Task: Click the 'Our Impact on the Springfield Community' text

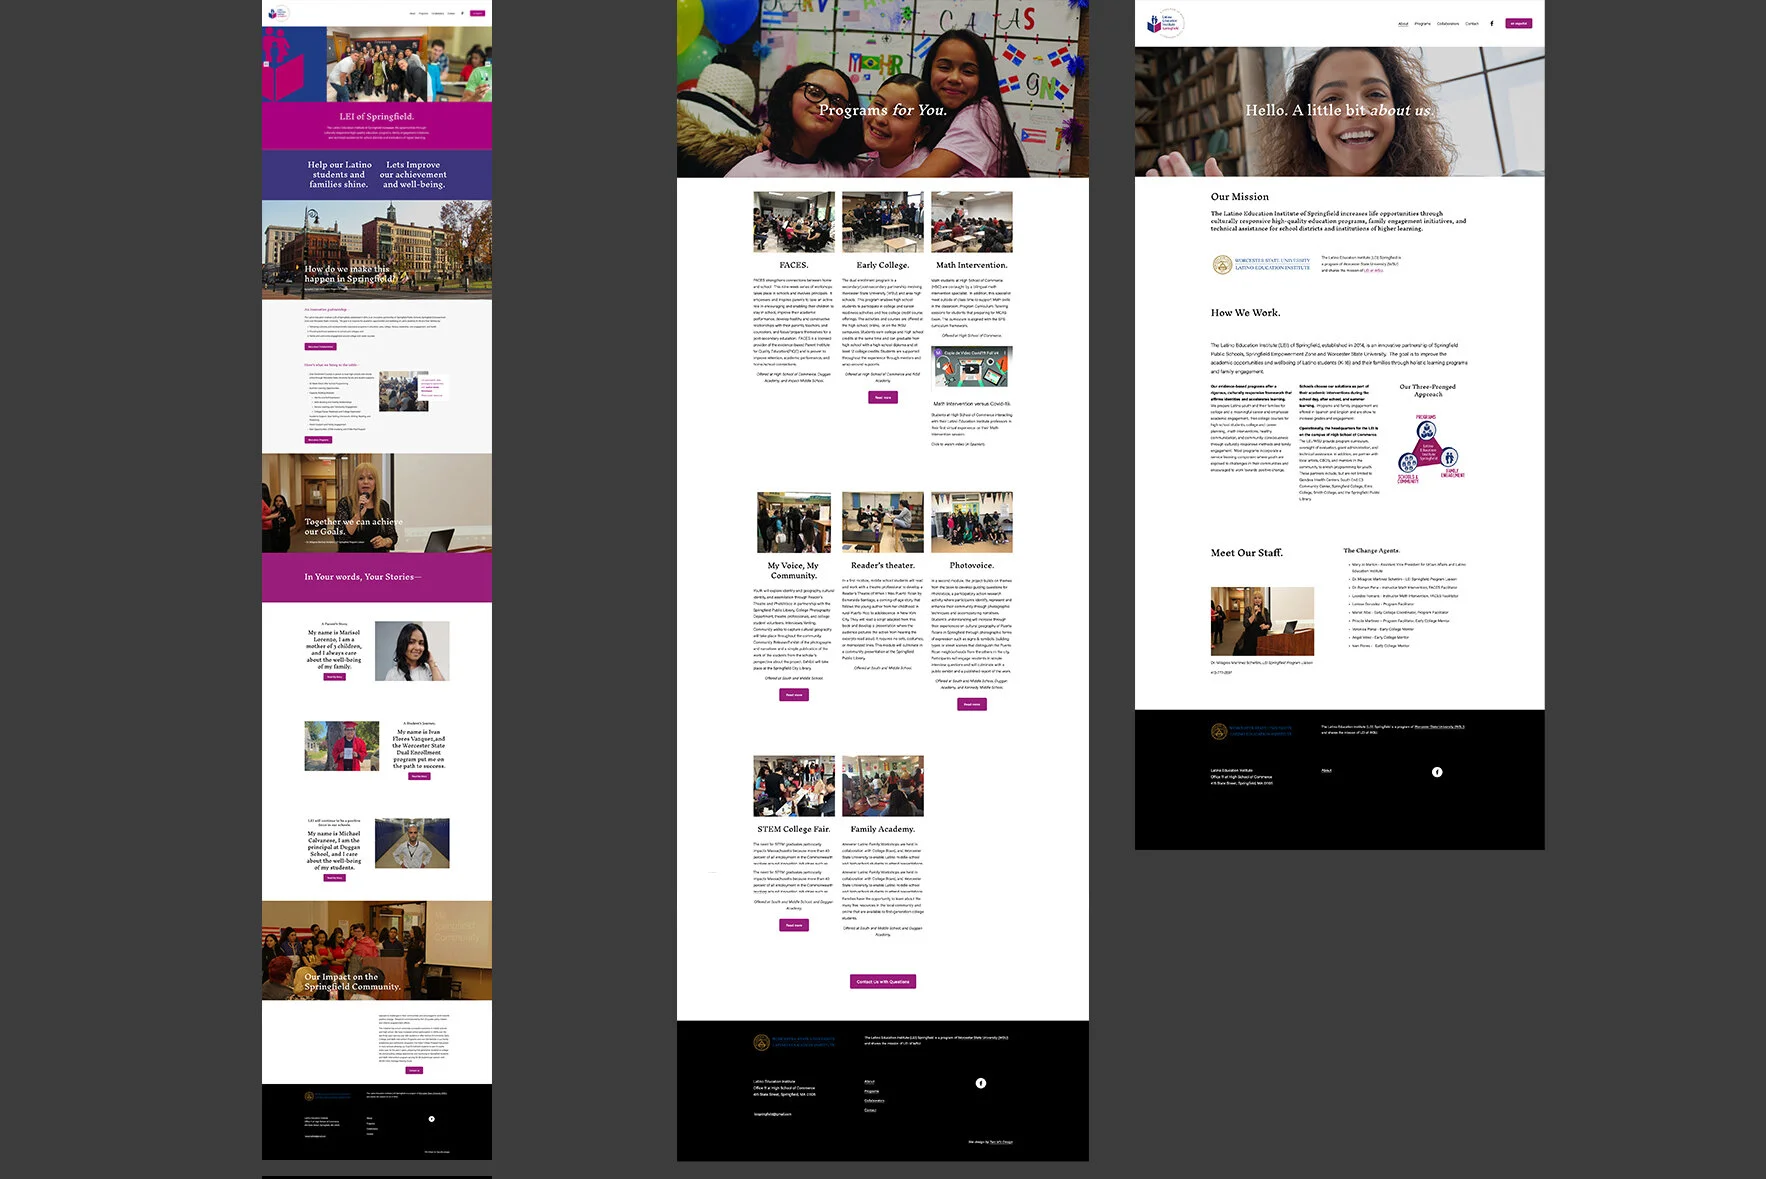Action: tap(353, 982)
